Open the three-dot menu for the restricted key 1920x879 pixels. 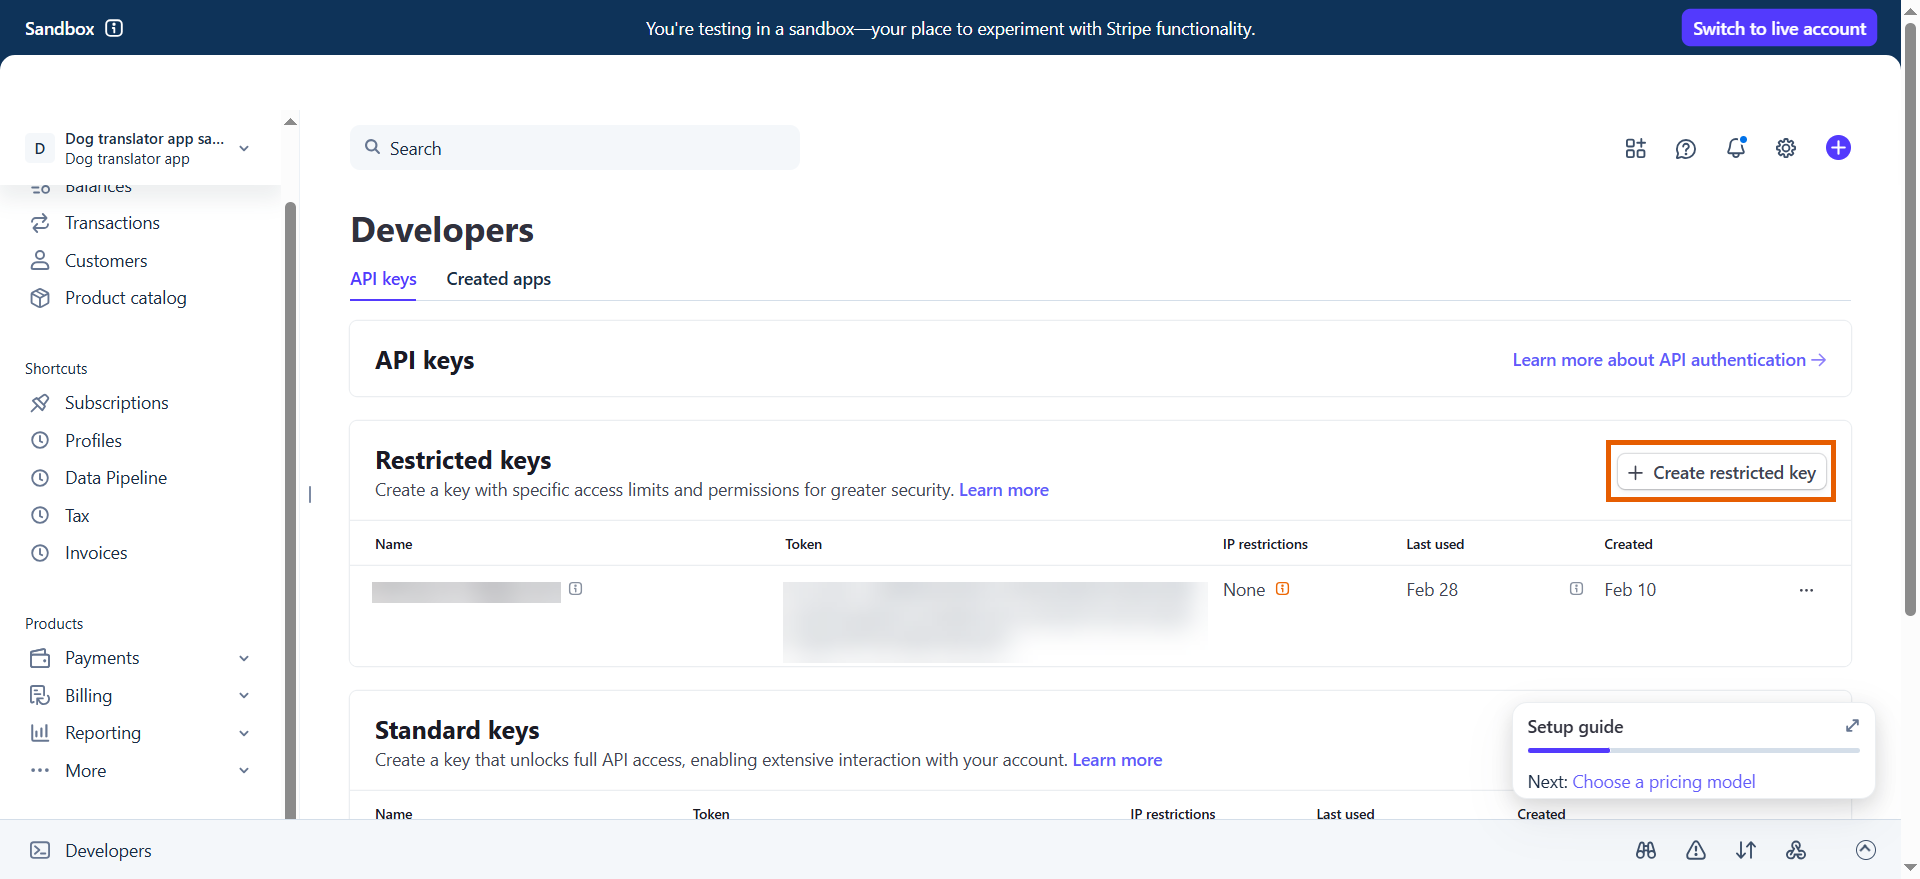pyautogui.click(x=1806, y=590)
